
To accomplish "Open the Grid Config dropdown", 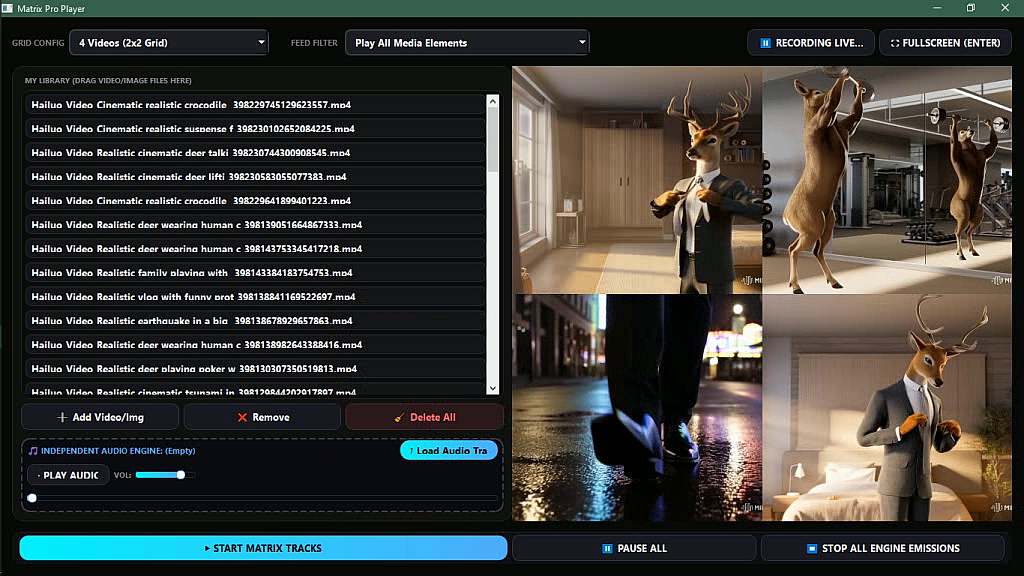I will point(169,42).
